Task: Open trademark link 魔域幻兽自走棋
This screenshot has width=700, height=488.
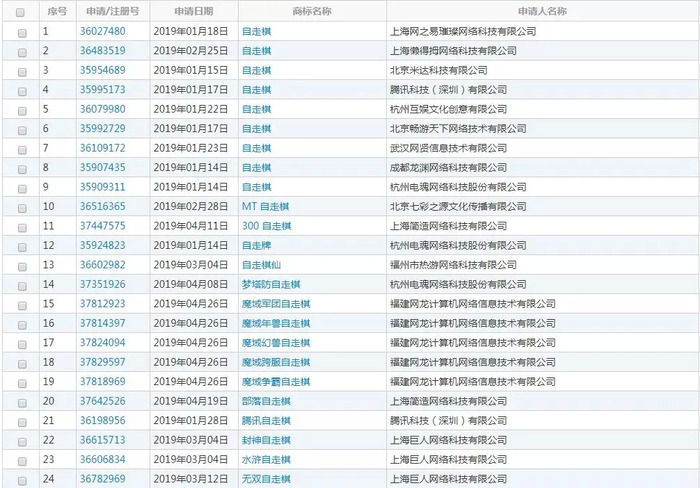Action: pyautogui.click(x=276, y=343)
